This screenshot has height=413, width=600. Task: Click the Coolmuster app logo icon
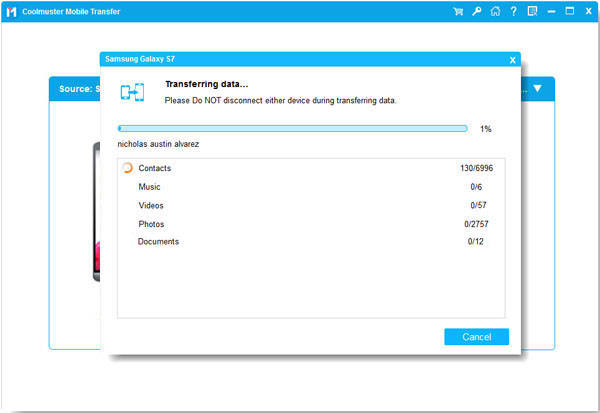point(12,12)
